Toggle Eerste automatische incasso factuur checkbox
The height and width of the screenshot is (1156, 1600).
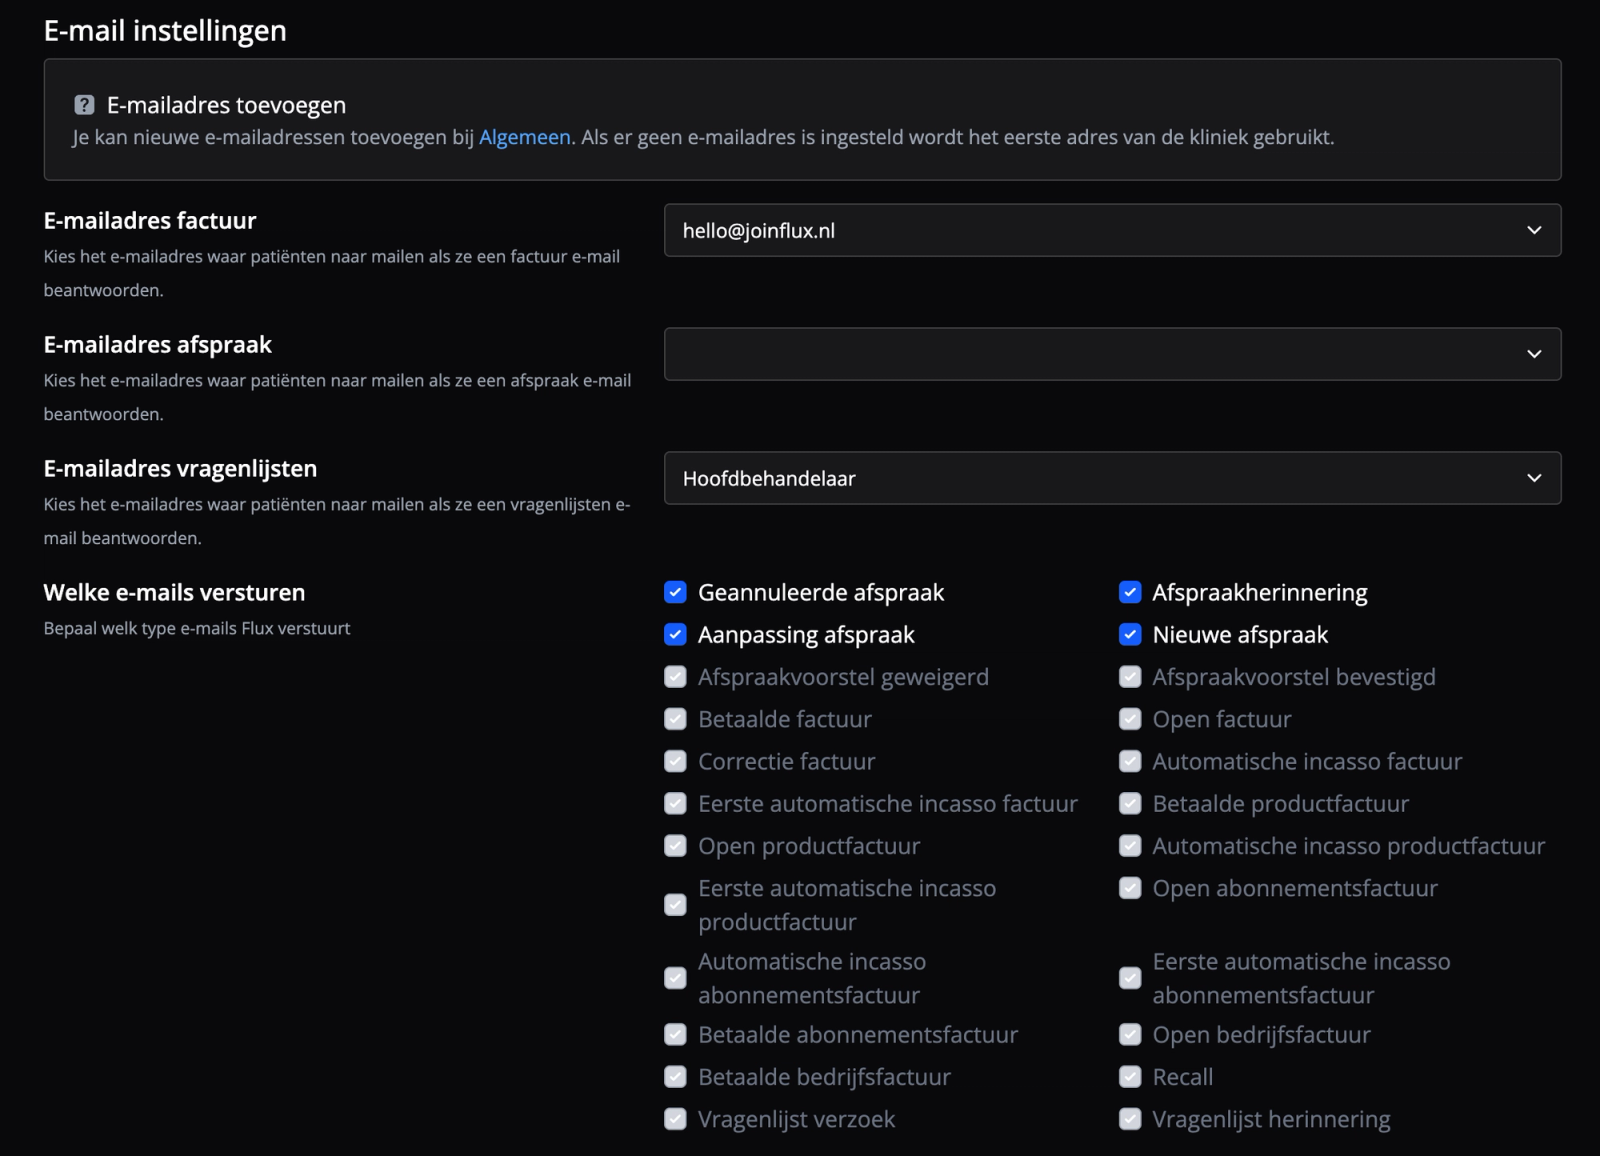tap(675, 803)
